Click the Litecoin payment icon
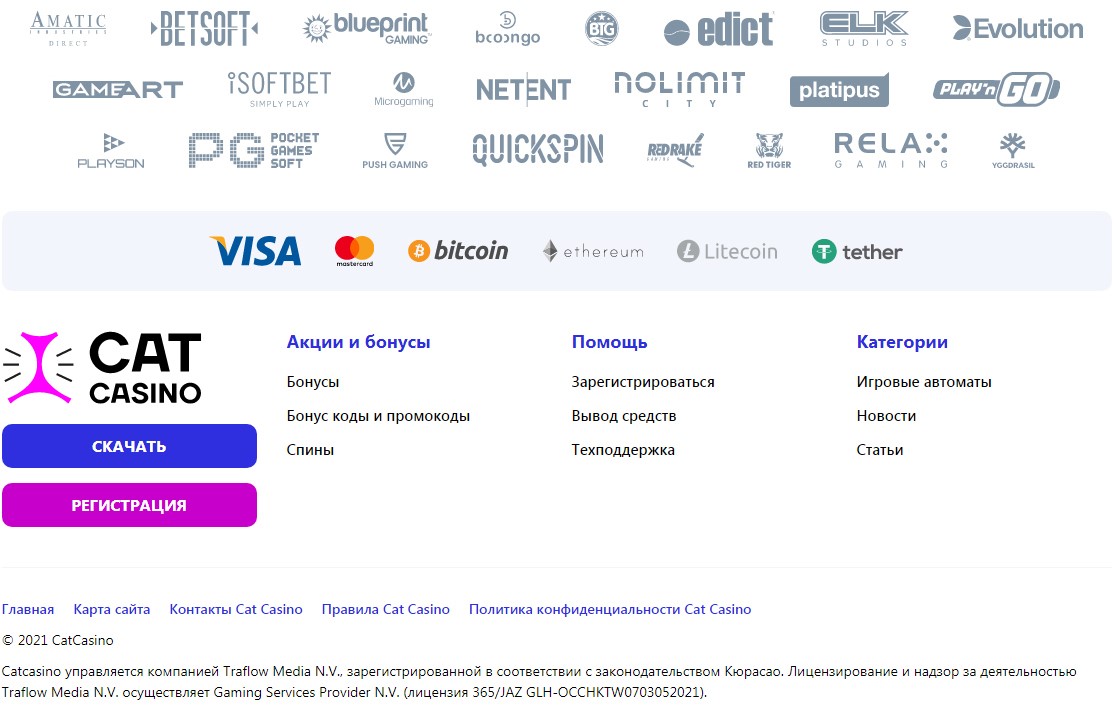Screen dimensions: 1114x714 coord(727,251)
